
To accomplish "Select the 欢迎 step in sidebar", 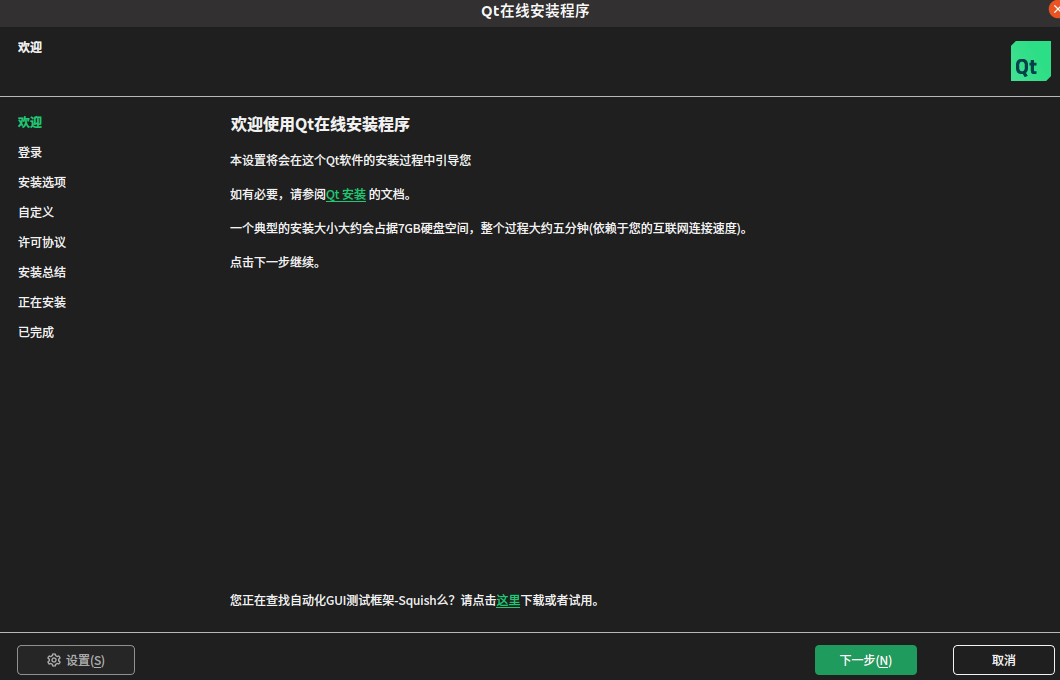I will click(x=30, y=122).
